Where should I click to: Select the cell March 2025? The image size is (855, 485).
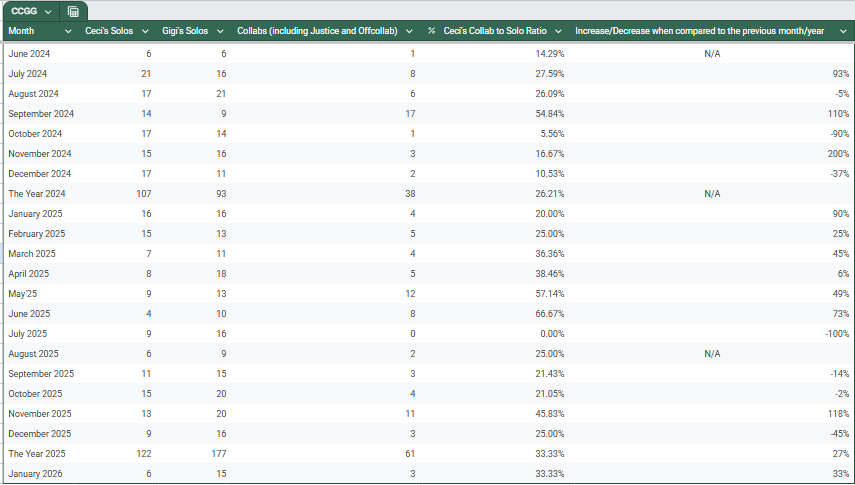pos(32,254)
